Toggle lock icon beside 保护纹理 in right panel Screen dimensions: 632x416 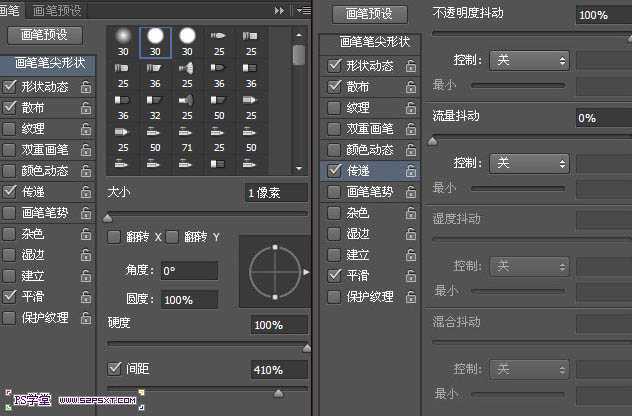[x=411, y=297]
